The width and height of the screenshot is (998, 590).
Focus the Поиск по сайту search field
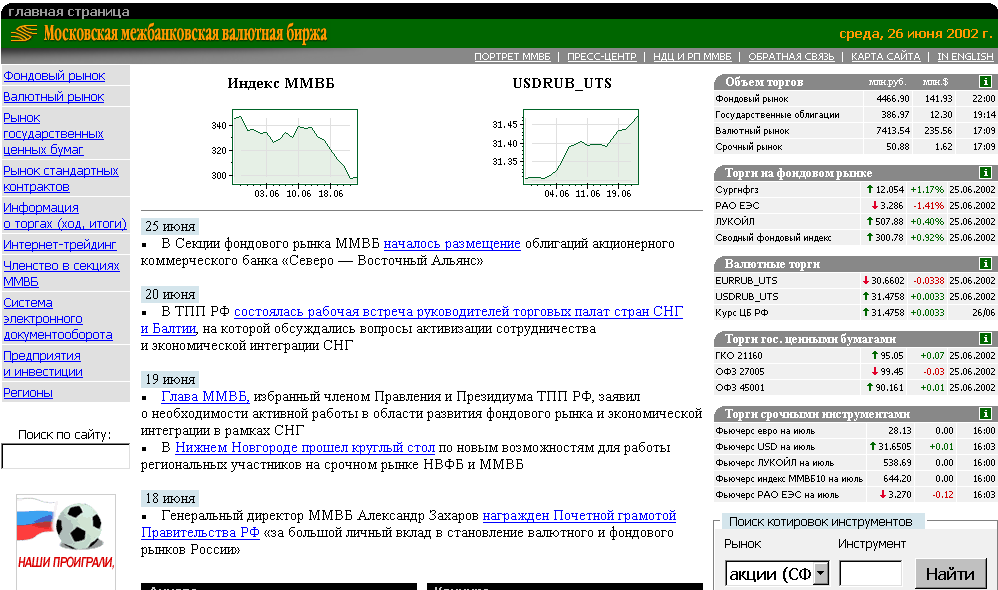tap(66, 456)
